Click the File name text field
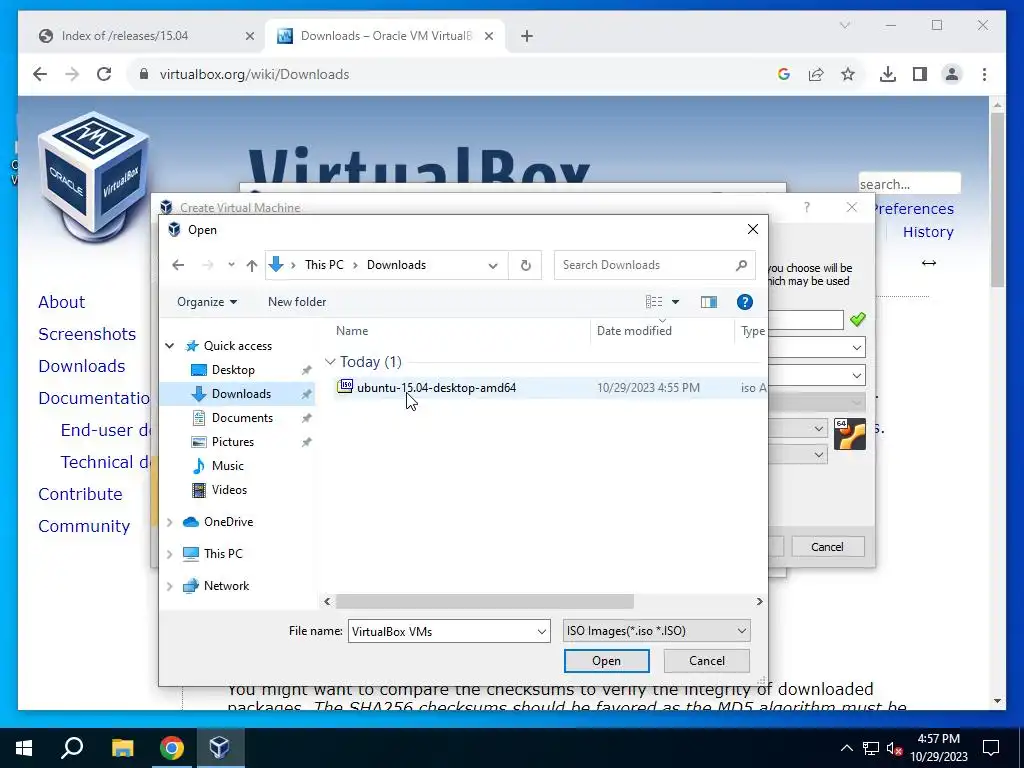The height and width of the screenshot is (768, 1024). coord(442,632)
